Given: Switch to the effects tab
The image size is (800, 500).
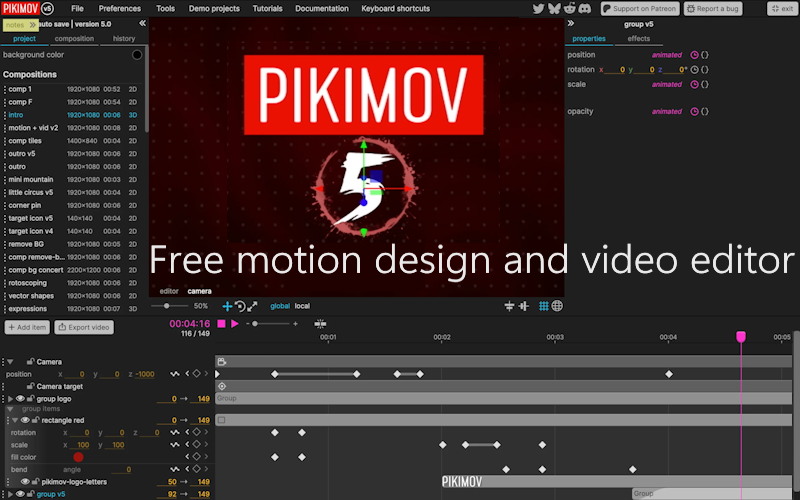Looking at the screenshot, I should [x=638, y=39].
